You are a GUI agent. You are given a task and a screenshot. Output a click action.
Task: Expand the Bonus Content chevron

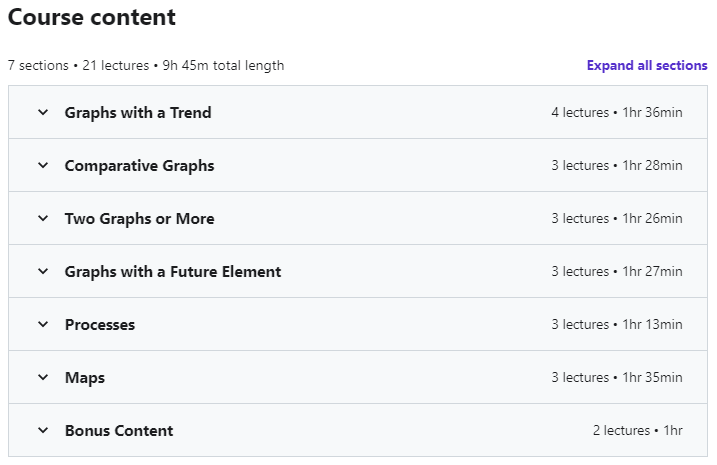point(43,431)
